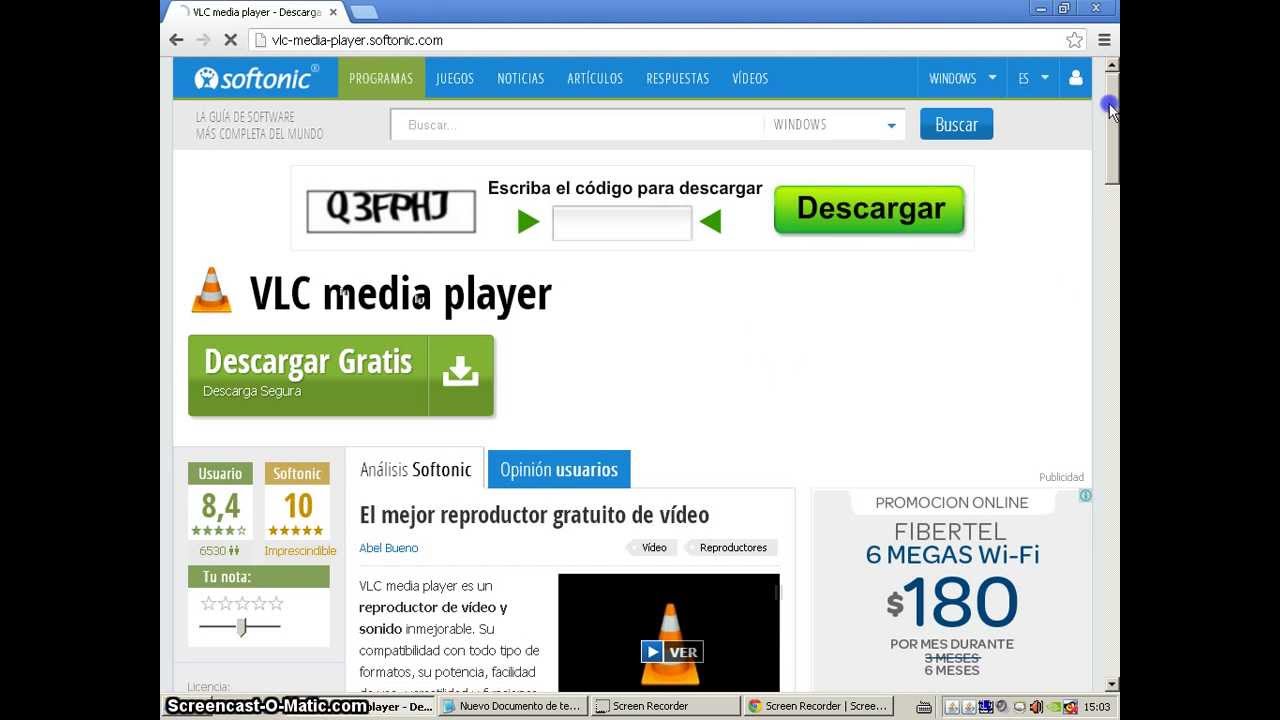The image size is (1280, 720).
Task: Click the Buscar search field
Action: pyautogui.click(x=577, y=125)
